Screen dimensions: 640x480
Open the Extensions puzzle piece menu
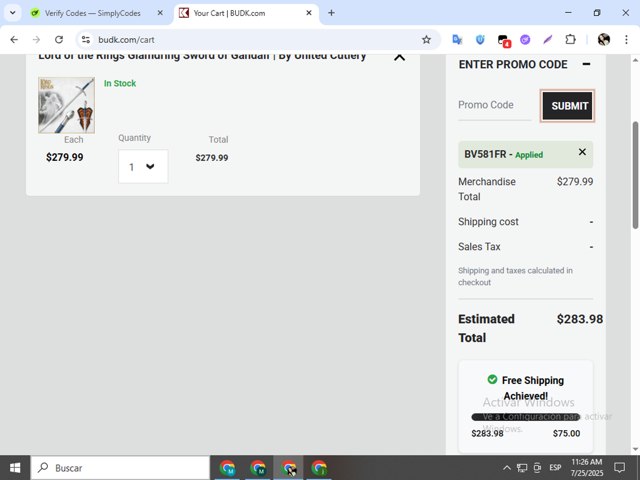pos(570,40)
